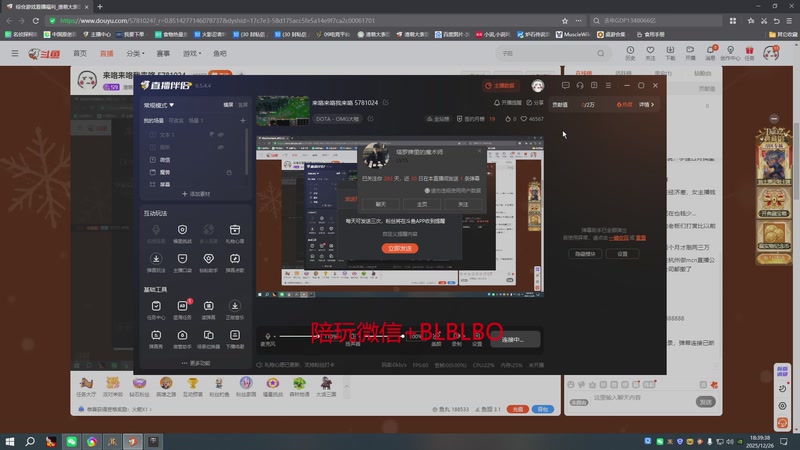This screenshot has width=800, height=450.
Task: Open 礼物心愿 gift wish tool
Action: coord(235,233)
